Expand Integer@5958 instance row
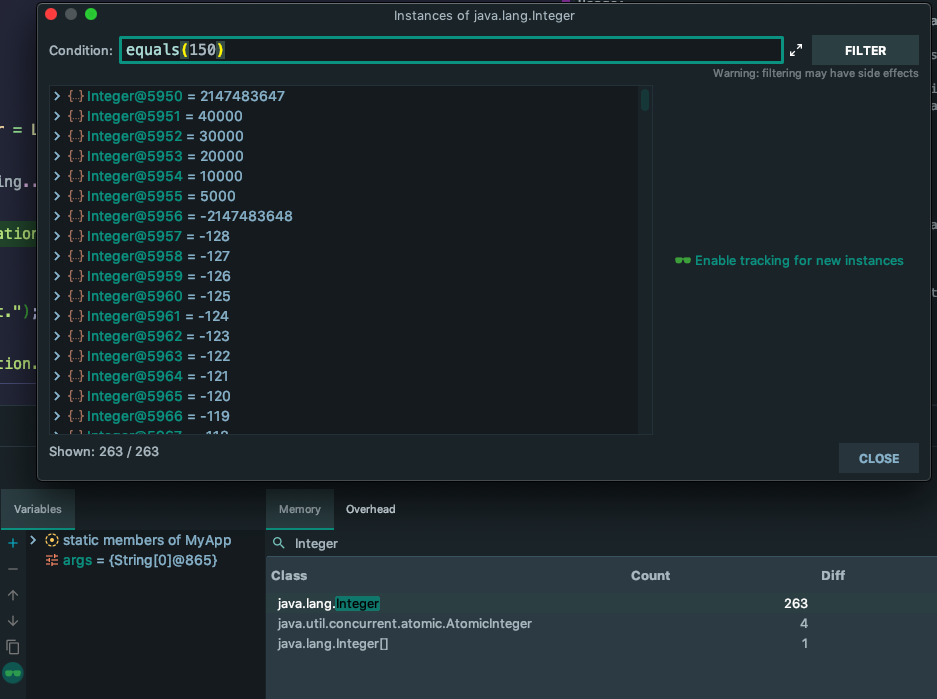Image resolution: width=937 pixels, height=699 pixels. (x=57, y=256)
